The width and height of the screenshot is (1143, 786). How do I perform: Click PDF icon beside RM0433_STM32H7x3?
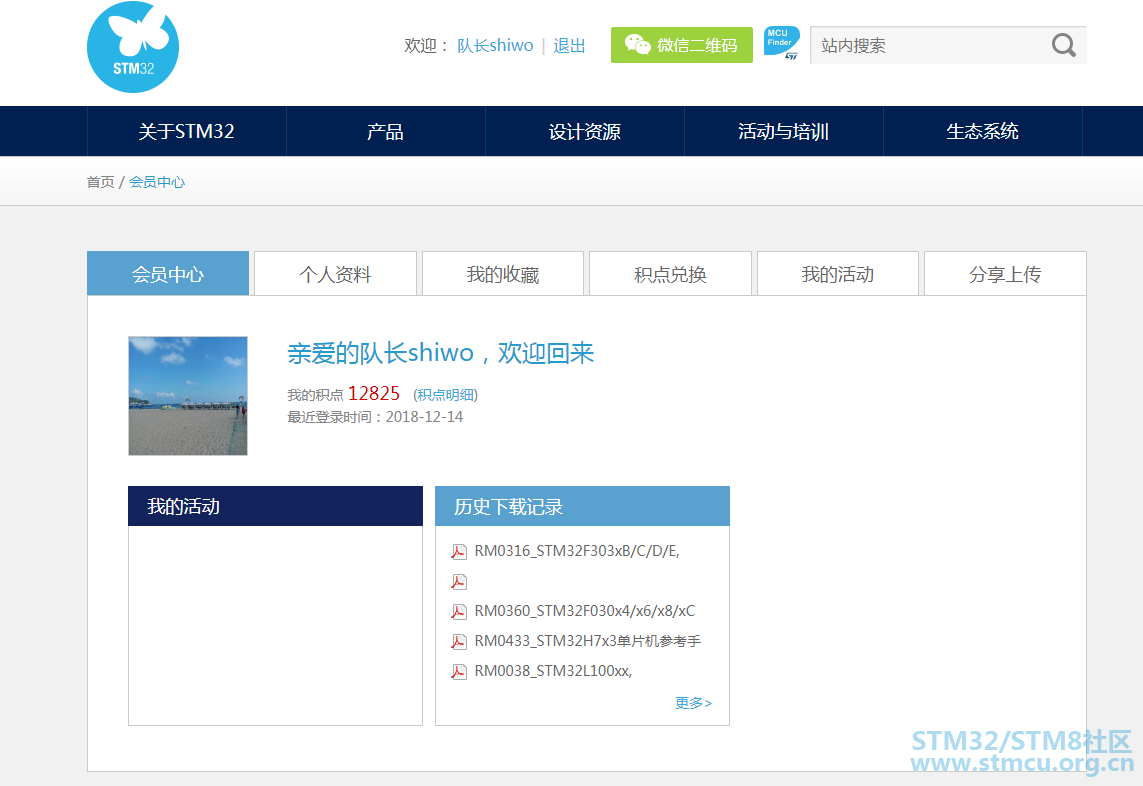[x=459, y=642]
